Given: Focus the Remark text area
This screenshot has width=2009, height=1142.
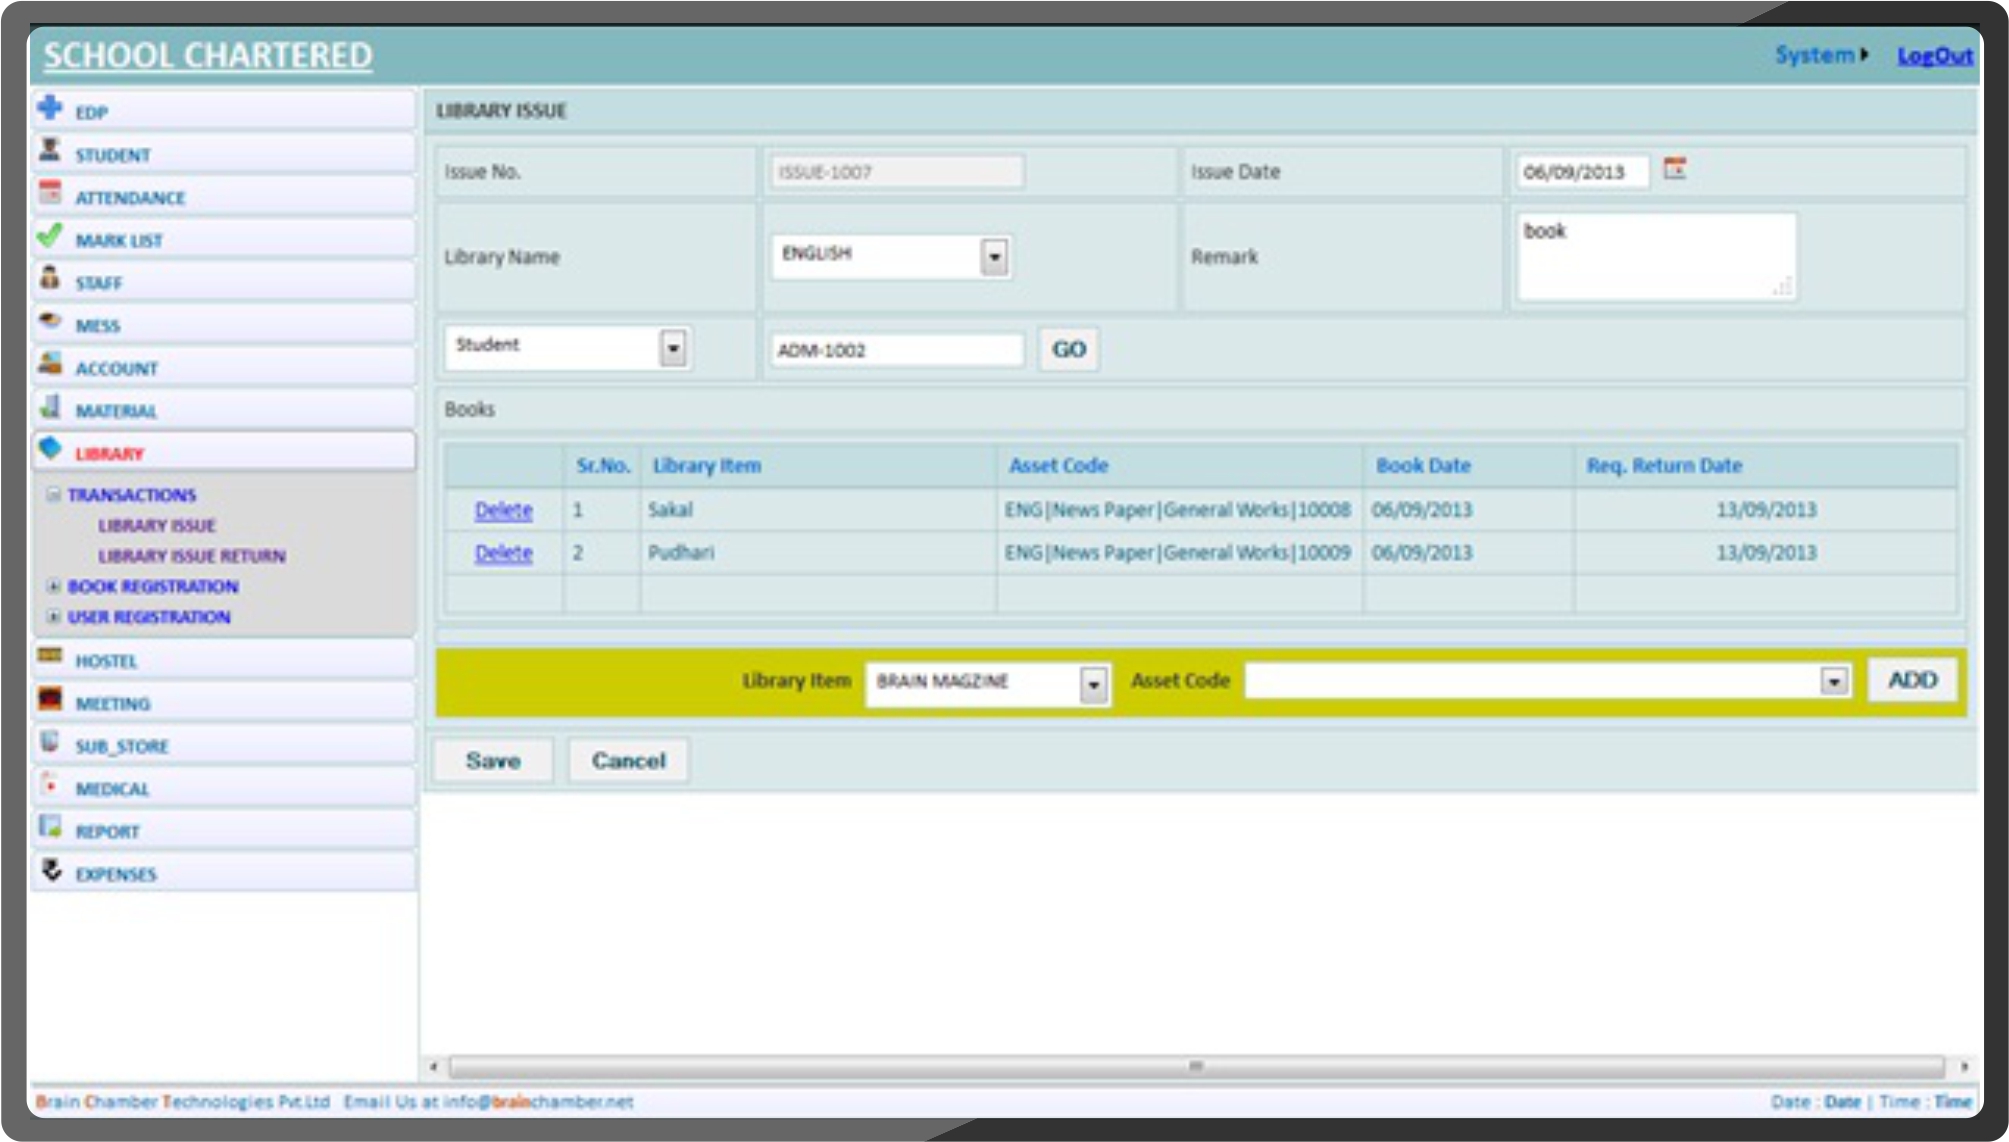Looking at the screenshot, I should (1656, 256).
